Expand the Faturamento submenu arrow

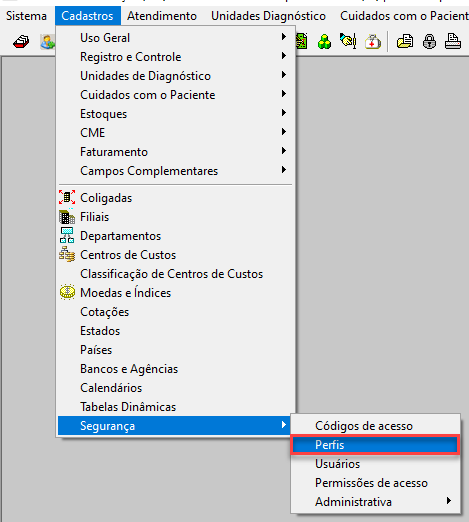tap(284, 151)
